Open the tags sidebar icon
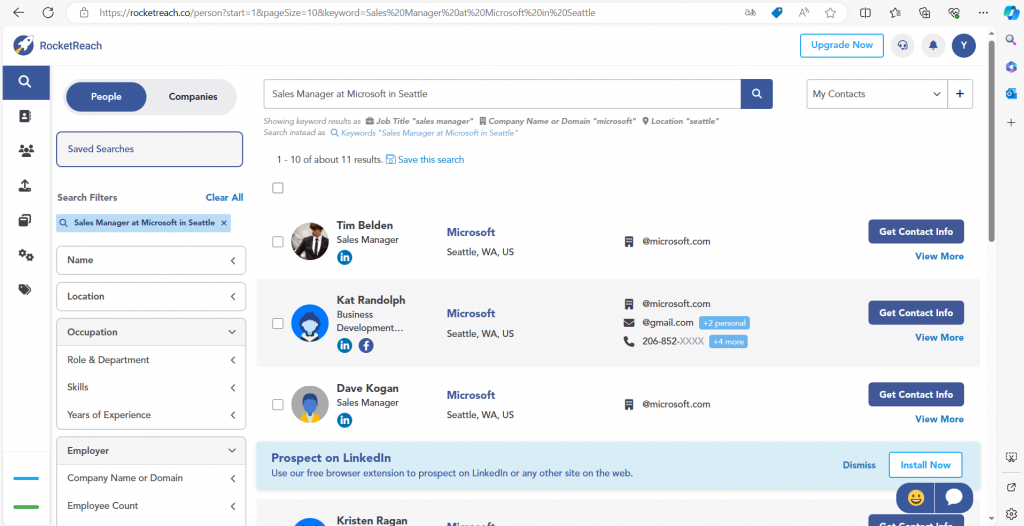 (25, 289)
